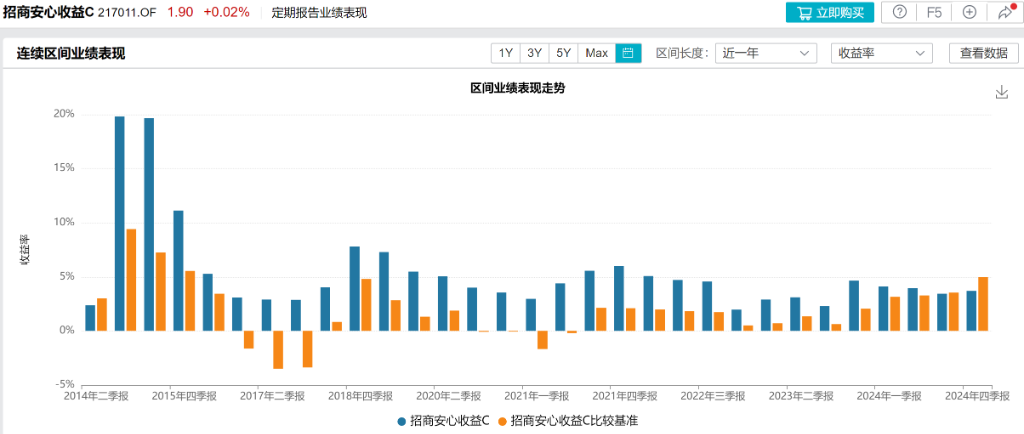Click fund code 217011.OF
This screenshot has width=1024, height=434.
tap(127, 12)
